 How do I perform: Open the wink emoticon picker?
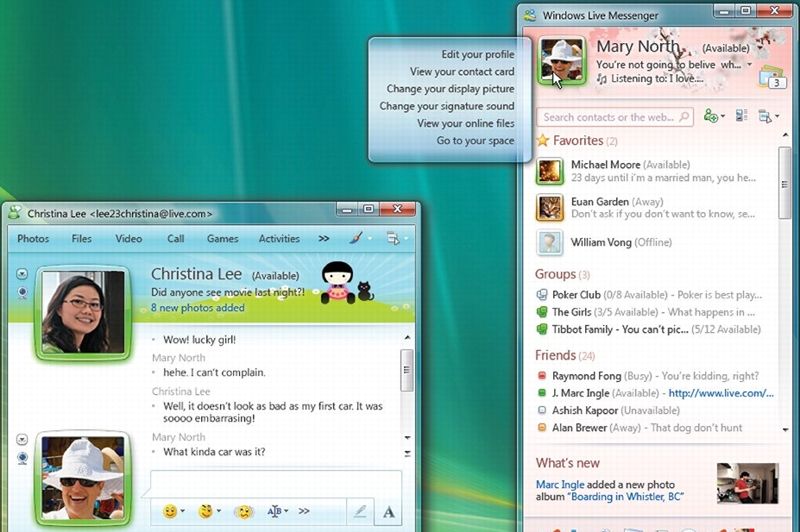click(206, 511)
